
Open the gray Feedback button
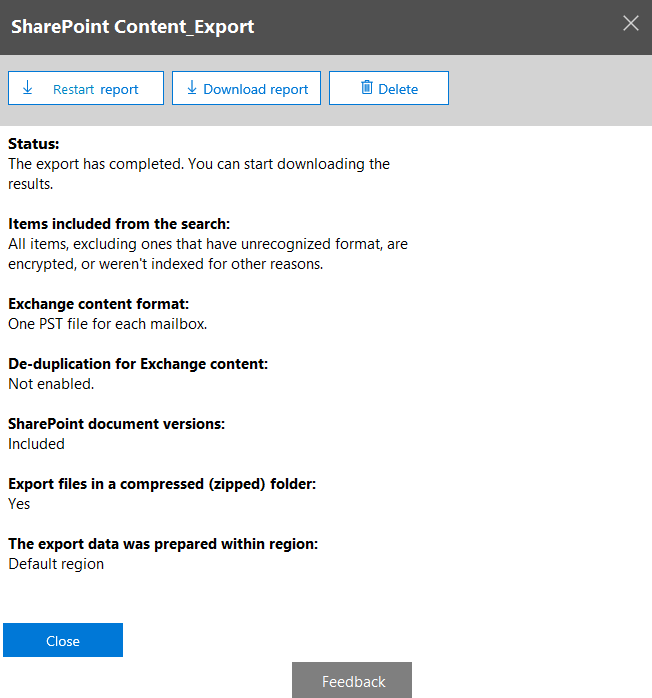(x=352, y=681)
